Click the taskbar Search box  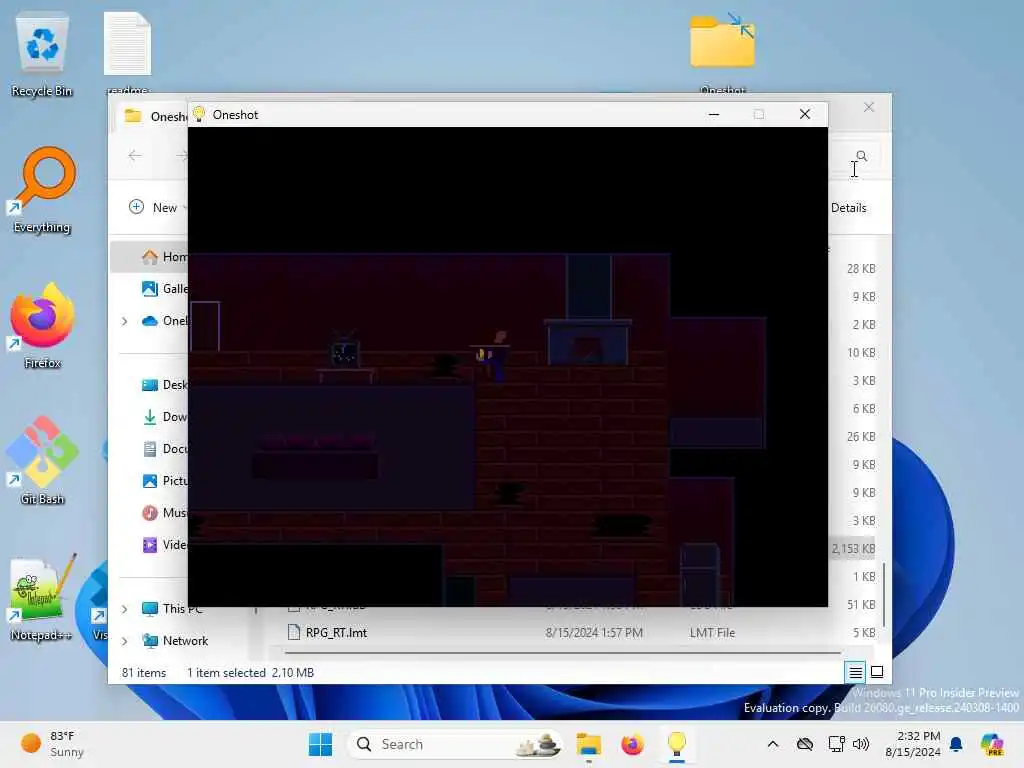click(x=455, y=744)
